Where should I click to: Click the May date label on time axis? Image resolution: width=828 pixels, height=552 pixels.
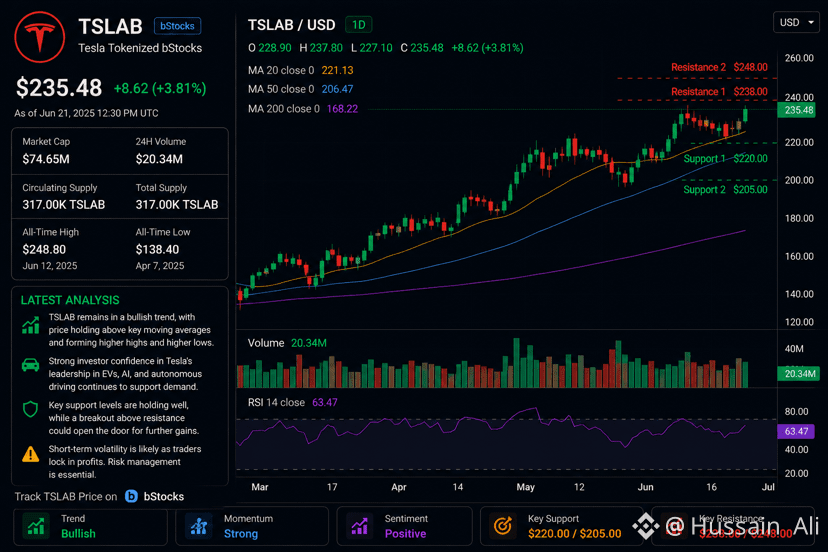click(x=525, y=487)
